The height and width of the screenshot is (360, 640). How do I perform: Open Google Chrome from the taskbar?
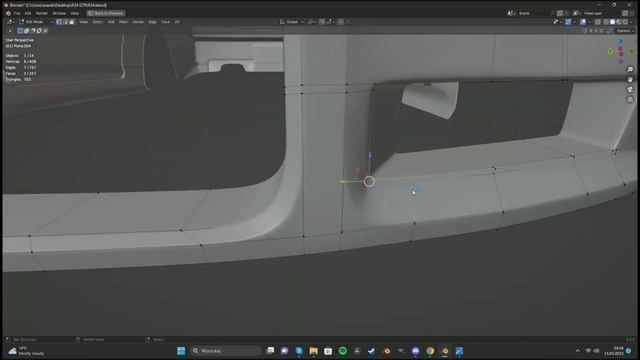[430, 351]
